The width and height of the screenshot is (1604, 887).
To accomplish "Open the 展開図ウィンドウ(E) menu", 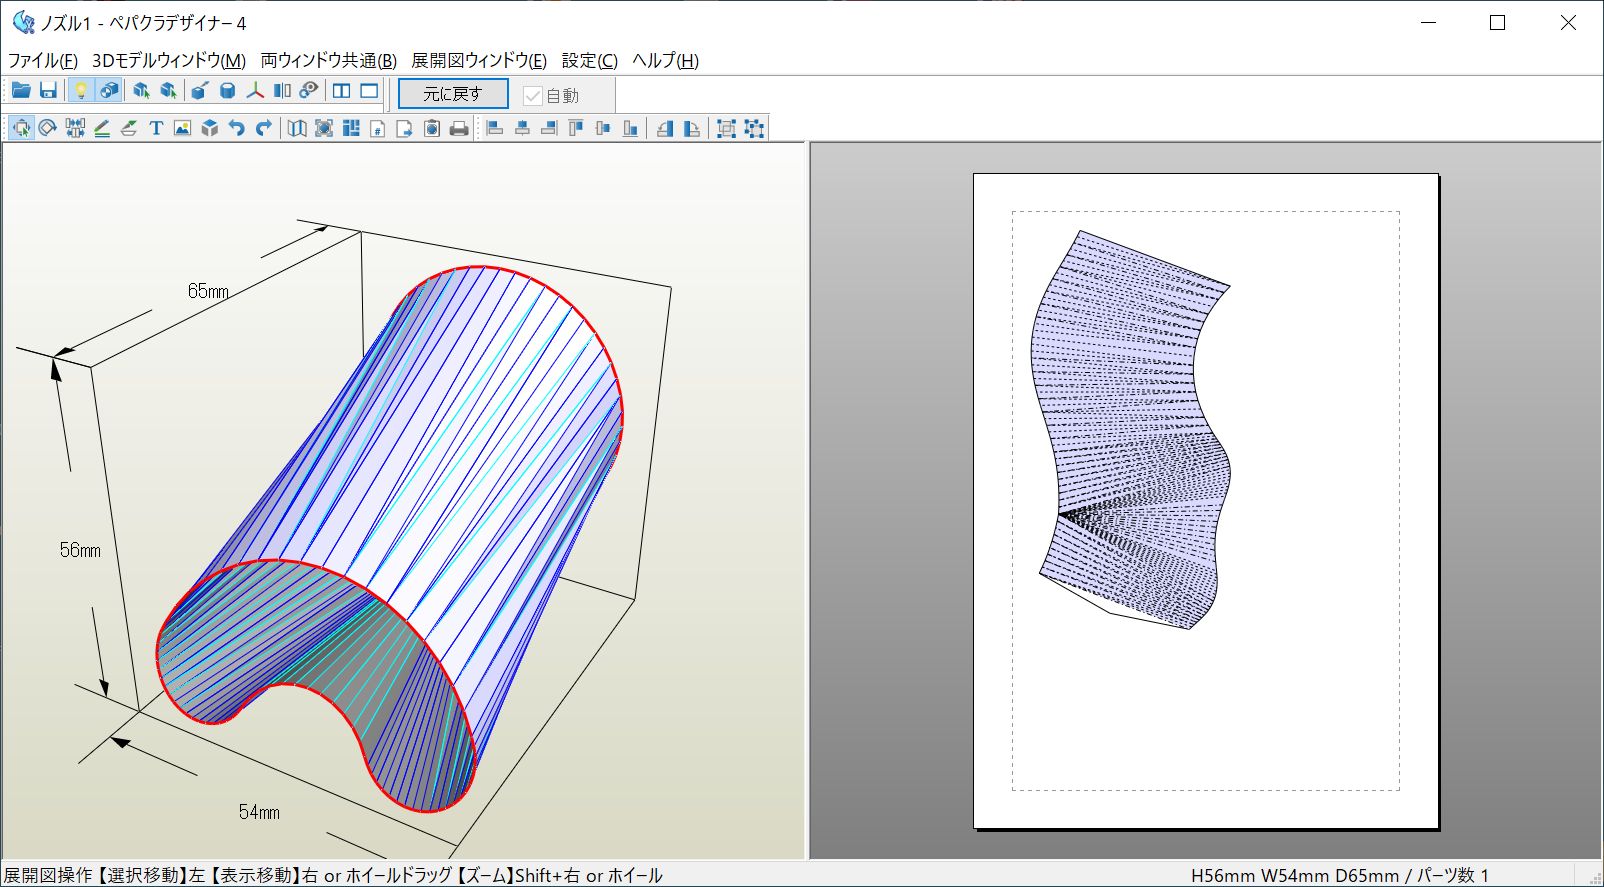I will 479,61.
